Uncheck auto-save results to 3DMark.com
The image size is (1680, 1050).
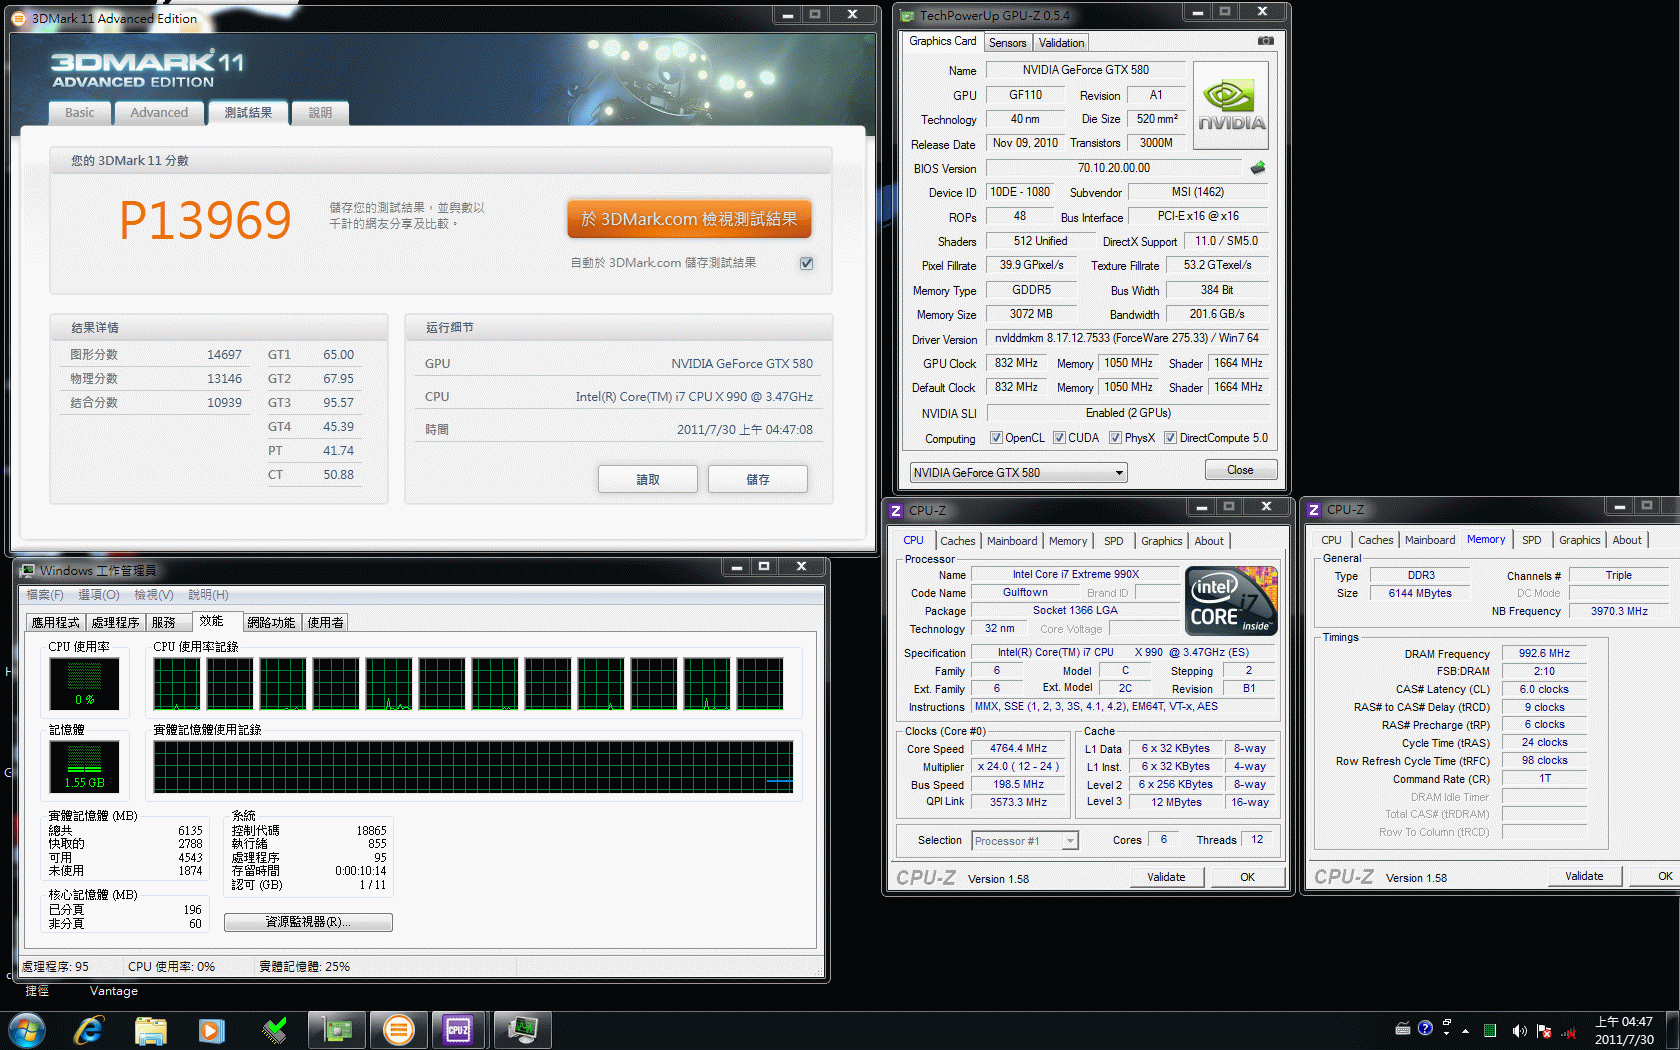pos(806,263)
